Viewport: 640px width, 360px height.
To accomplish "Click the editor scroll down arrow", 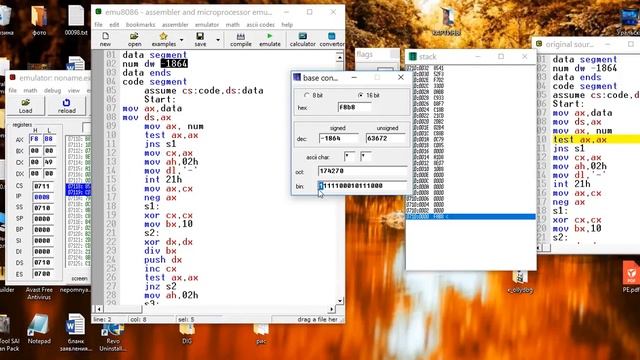I will (x=340, y=301).
